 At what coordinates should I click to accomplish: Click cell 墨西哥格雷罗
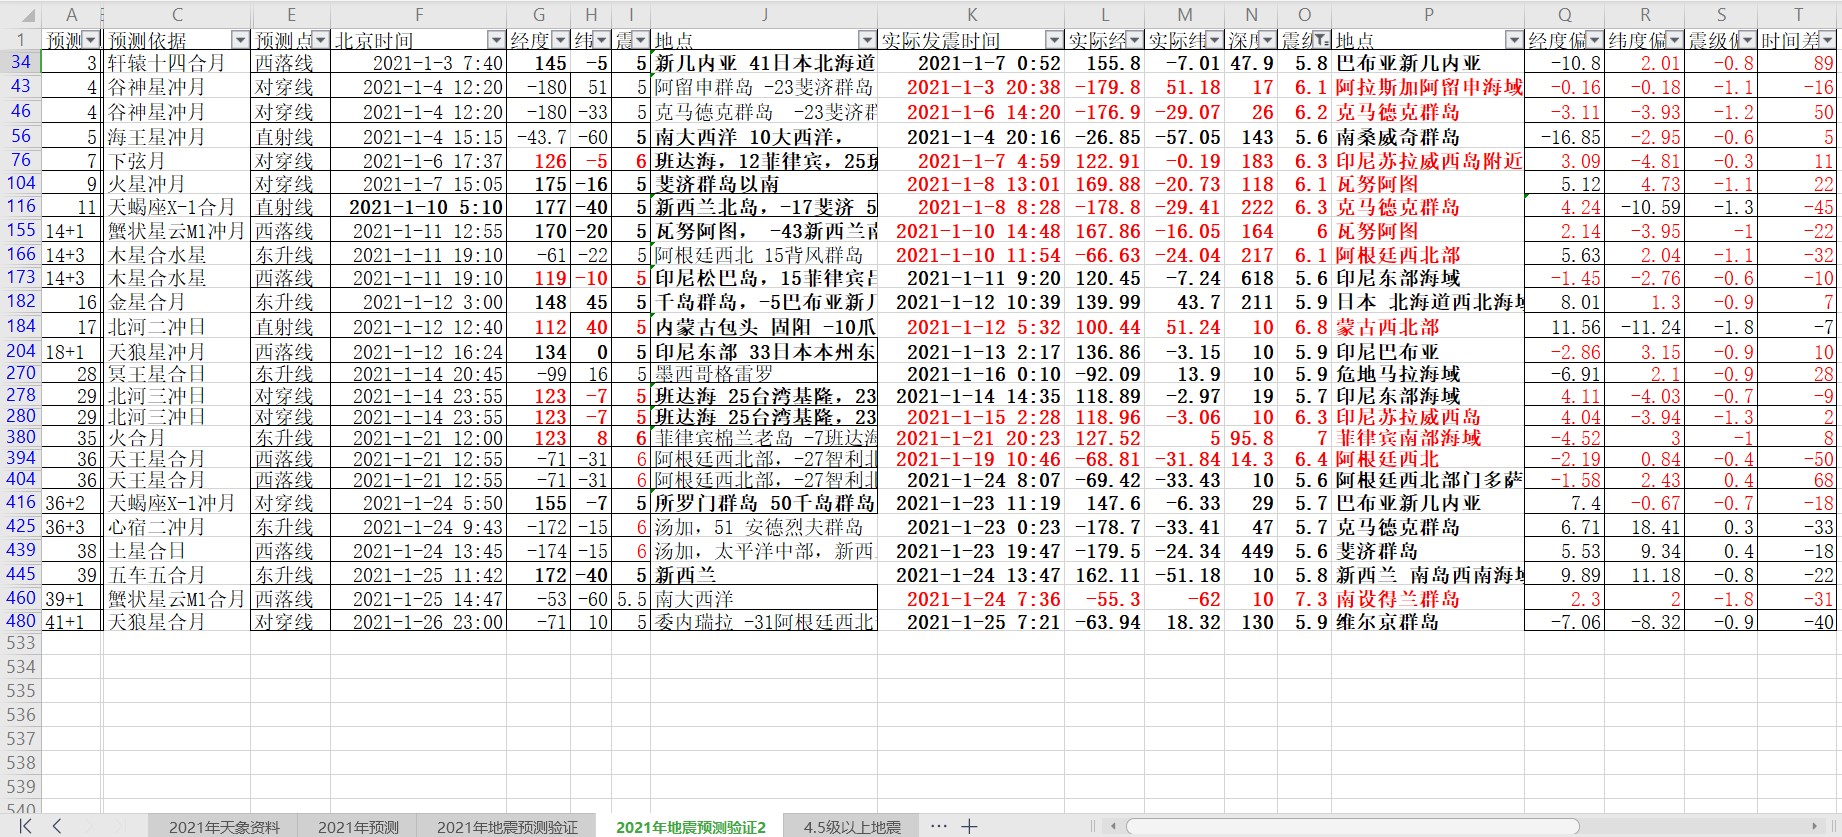pyautogui.click(x=764, y=374)
